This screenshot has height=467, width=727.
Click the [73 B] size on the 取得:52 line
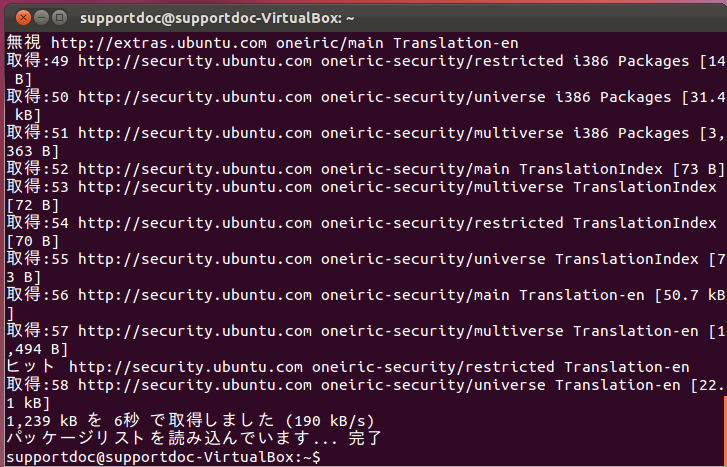[x=698, y=169]
